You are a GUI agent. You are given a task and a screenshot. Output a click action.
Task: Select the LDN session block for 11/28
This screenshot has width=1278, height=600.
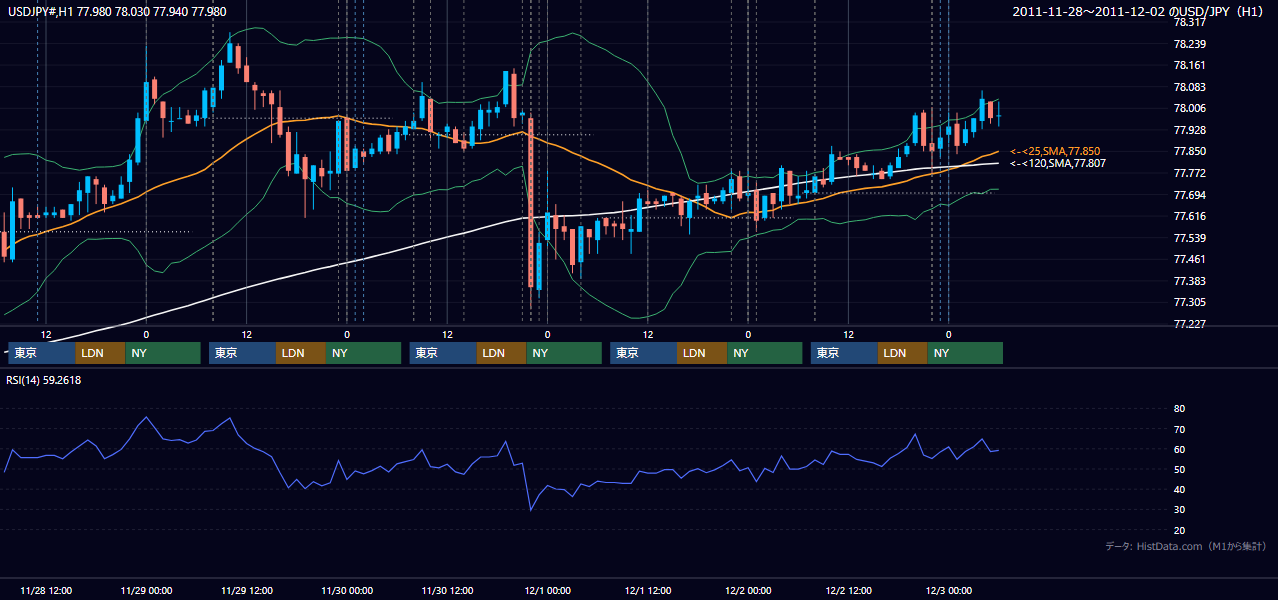[x=101, y=353]
